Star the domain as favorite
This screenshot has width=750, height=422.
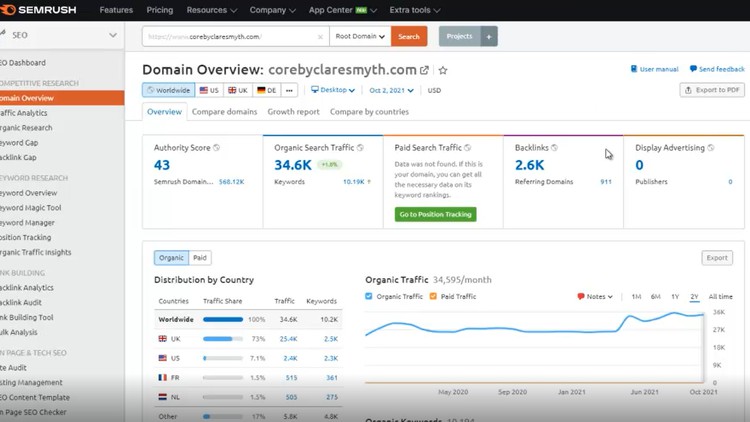[x=443, y=70]
